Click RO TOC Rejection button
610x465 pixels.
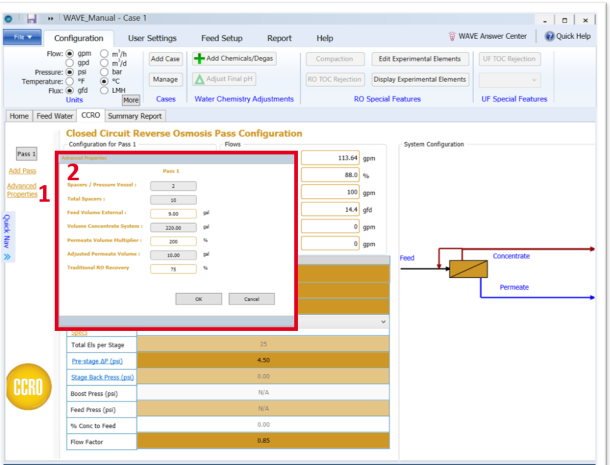335,79
